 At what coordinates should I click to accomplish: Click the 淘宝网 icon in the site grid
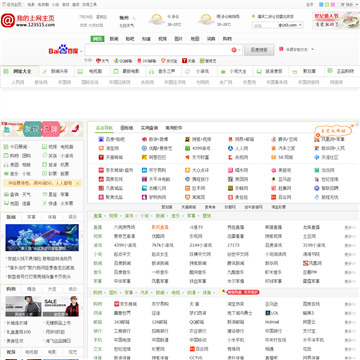[101, 148]
